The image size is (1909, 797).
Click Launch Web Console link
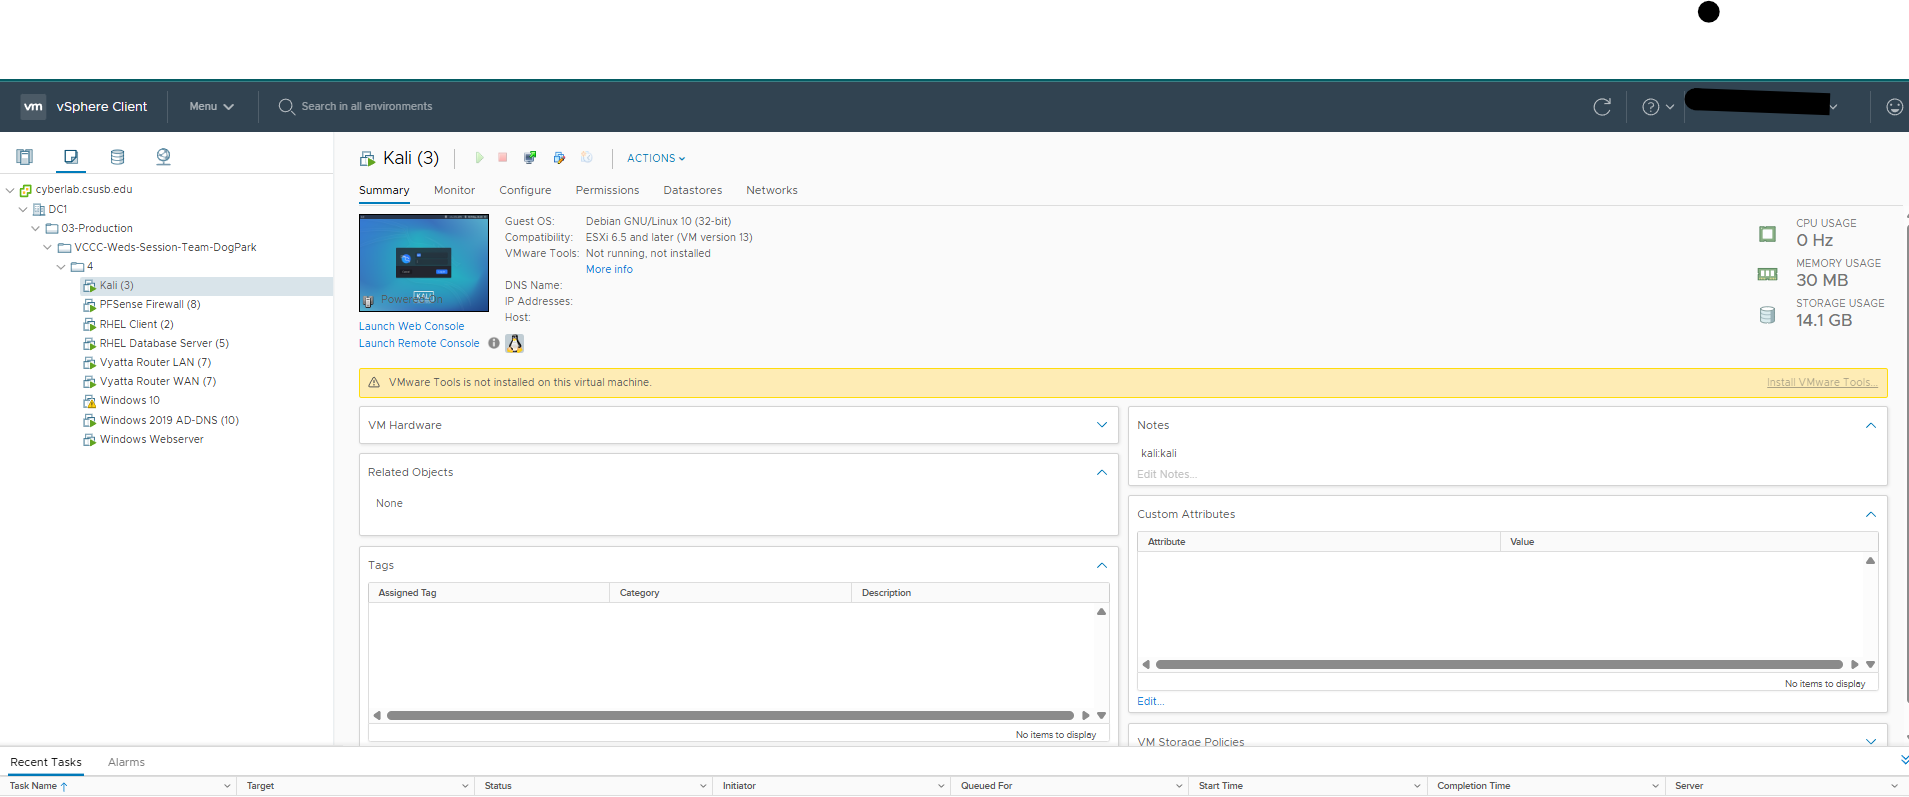coord(411,326)
